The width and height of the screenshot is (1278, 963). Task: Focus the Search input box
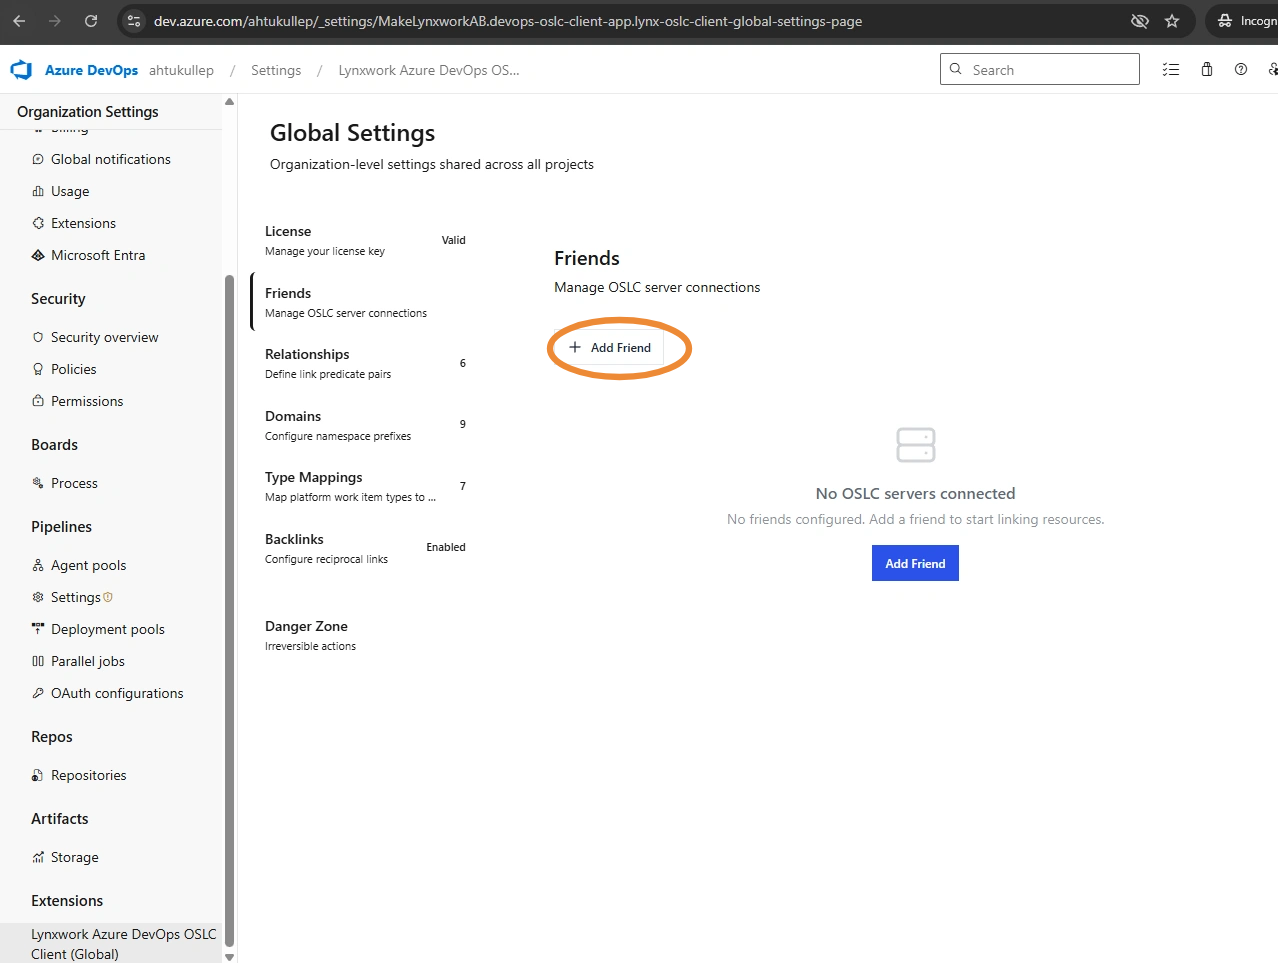point(1040,69)
